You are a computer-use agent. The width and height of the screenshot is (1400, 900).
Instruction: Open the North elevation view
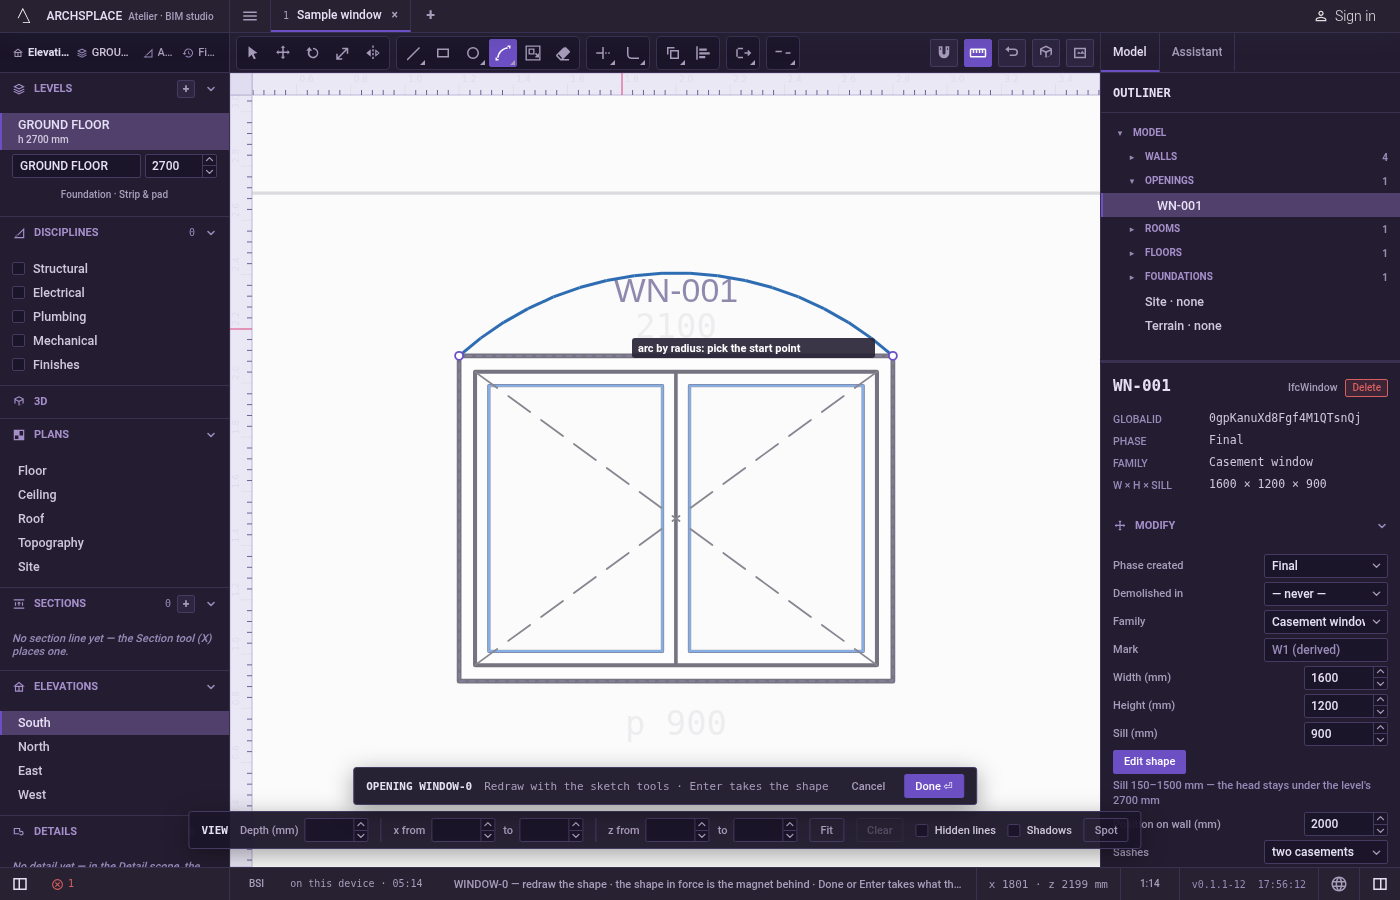click(x=115, y=747)
